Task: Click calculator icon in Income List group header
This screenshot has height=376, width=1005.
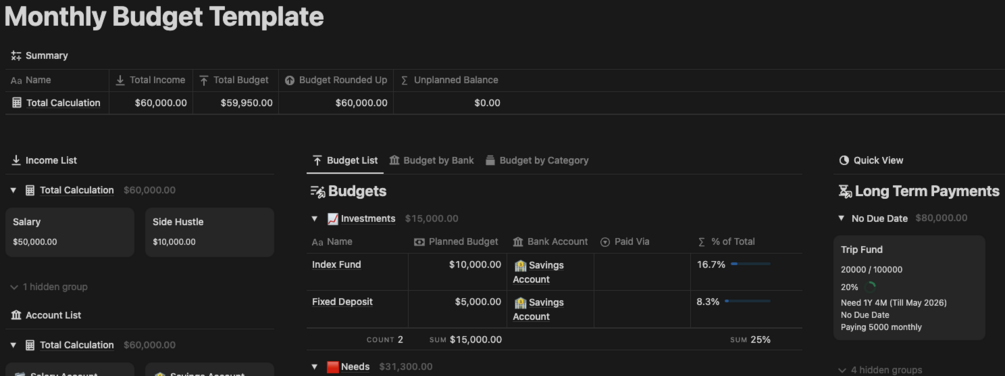Action: click(29, 190)
